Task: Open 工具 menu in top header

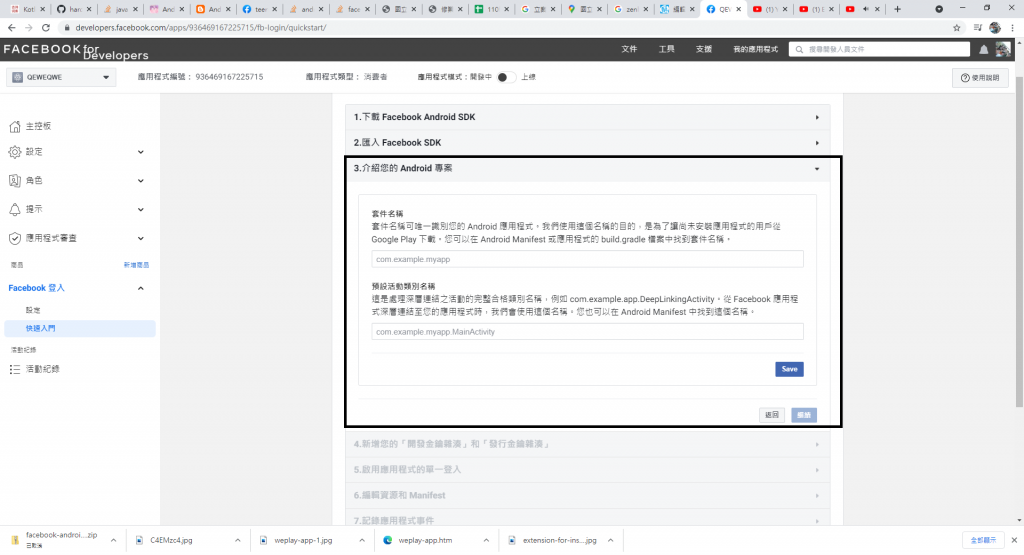Action: (666, 50)
